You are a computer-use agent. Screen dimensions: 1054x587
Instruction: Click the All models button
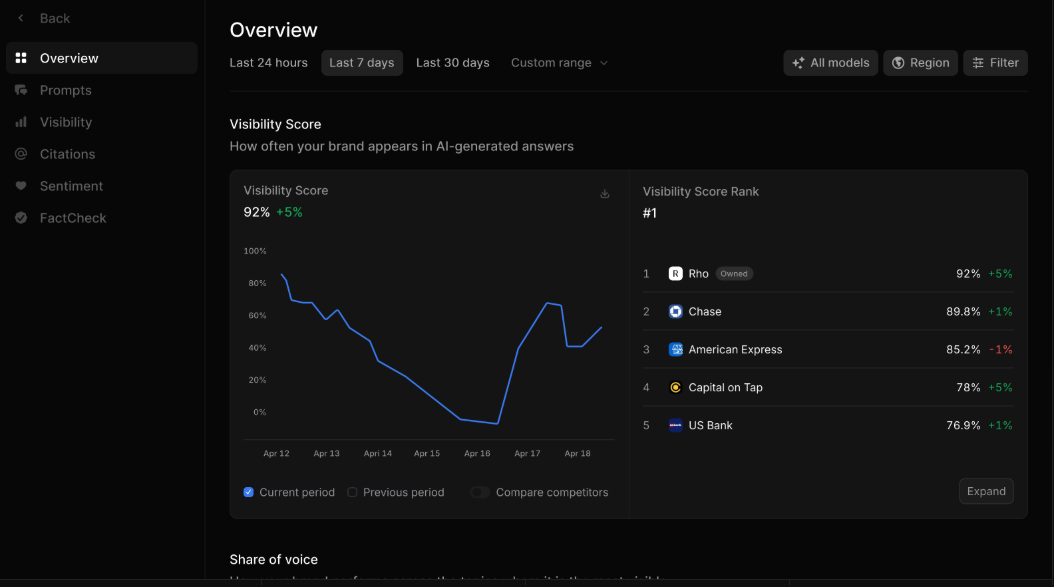click(x=830, y=63)
